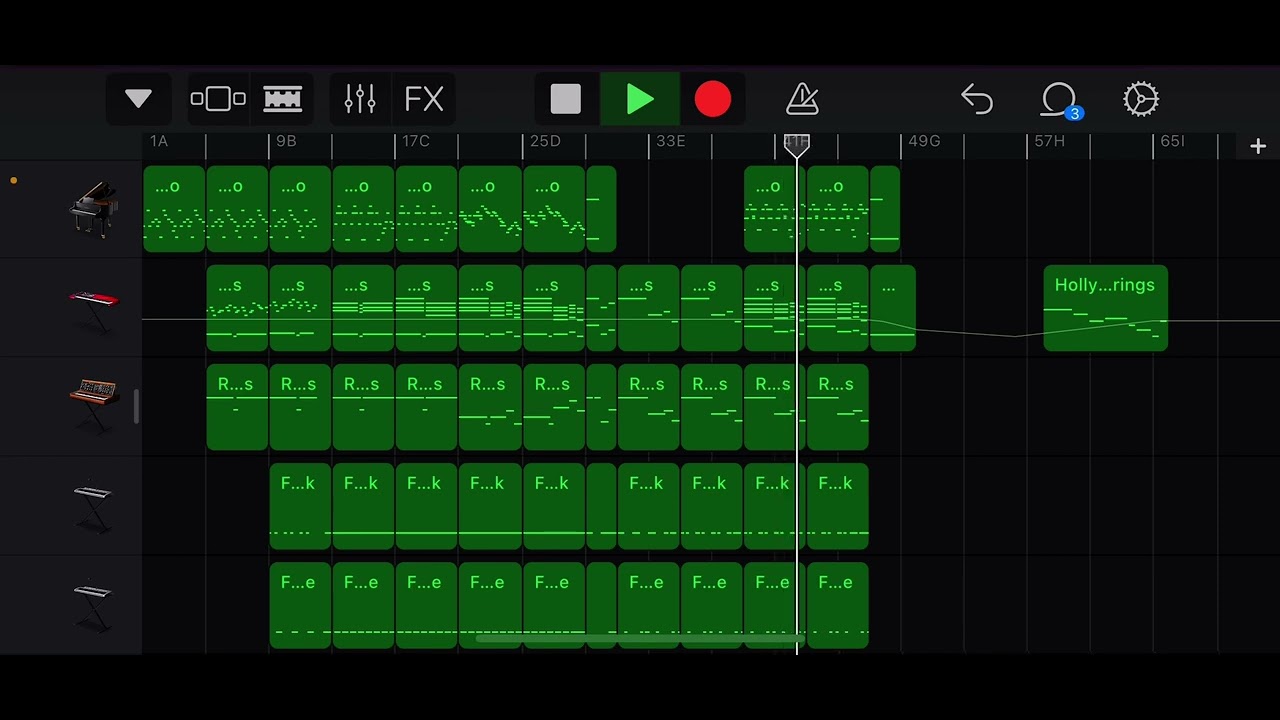1280x720 pixels.
Task: Toggle the metronome
Action: [803, 99]
